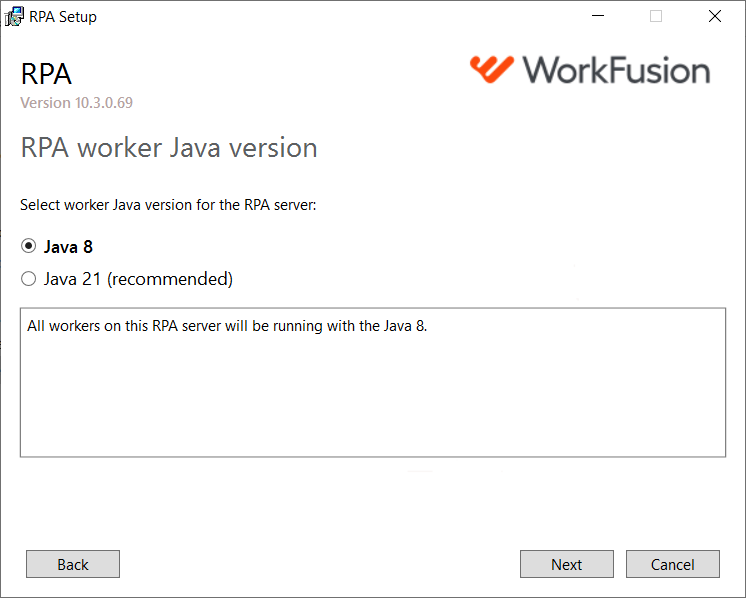The image size is (746, 598).
Task: Click the large RPA product heading
Action: pyautogui.click(x=46, y=74)
